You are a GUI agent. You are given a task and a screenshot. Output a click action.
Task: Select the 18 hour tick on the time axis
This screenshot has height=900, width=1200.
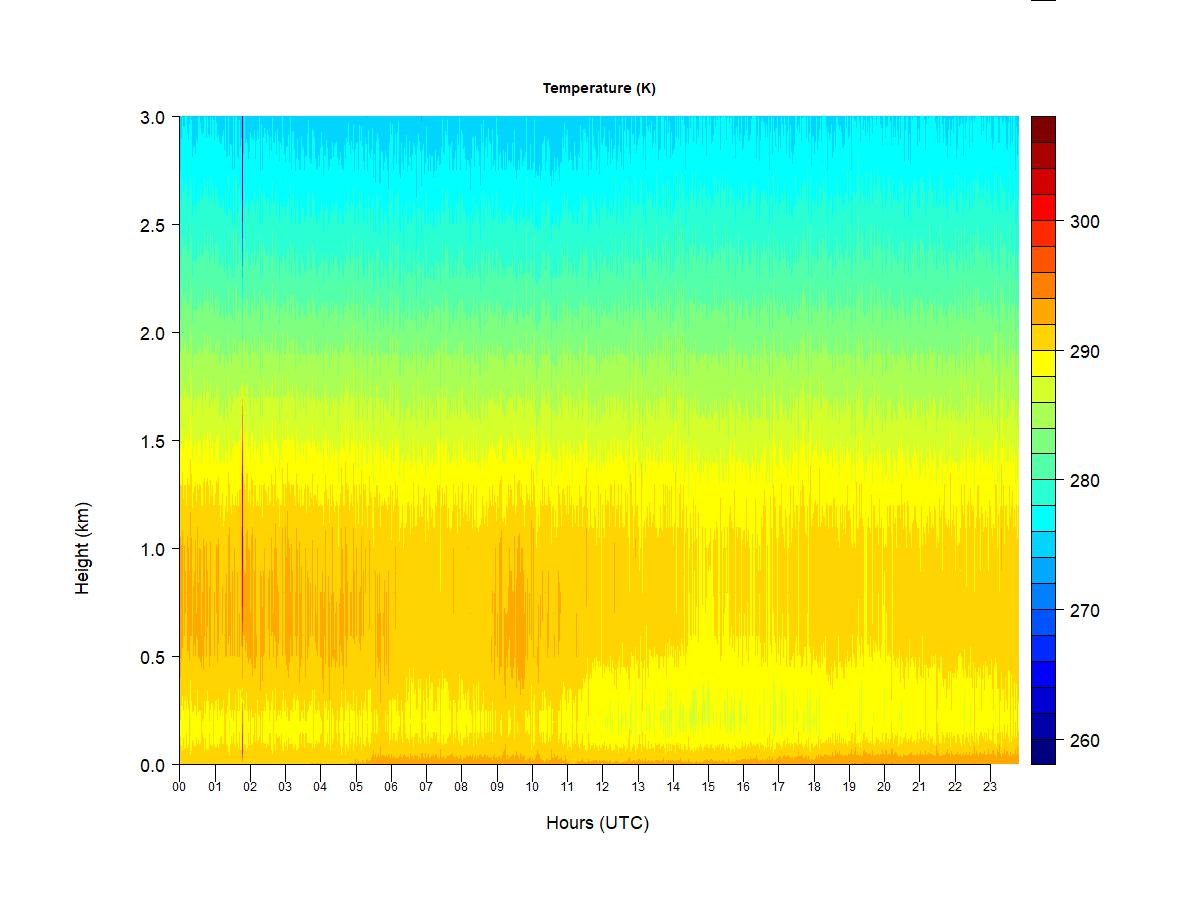point(814,787)
